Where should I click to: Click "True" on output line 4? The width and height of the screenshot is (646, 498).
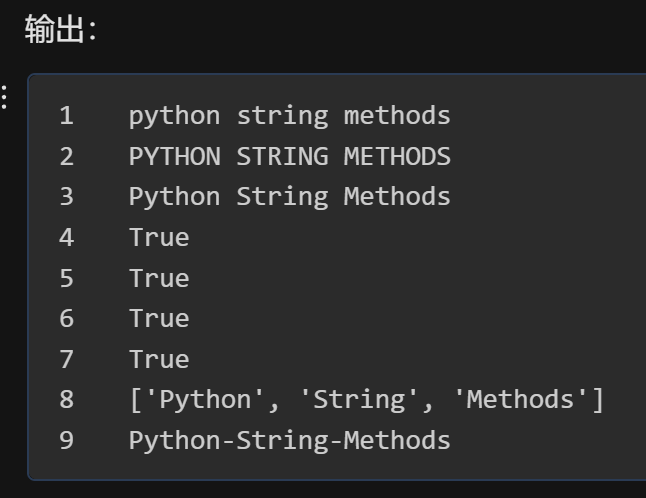[158, 238]
